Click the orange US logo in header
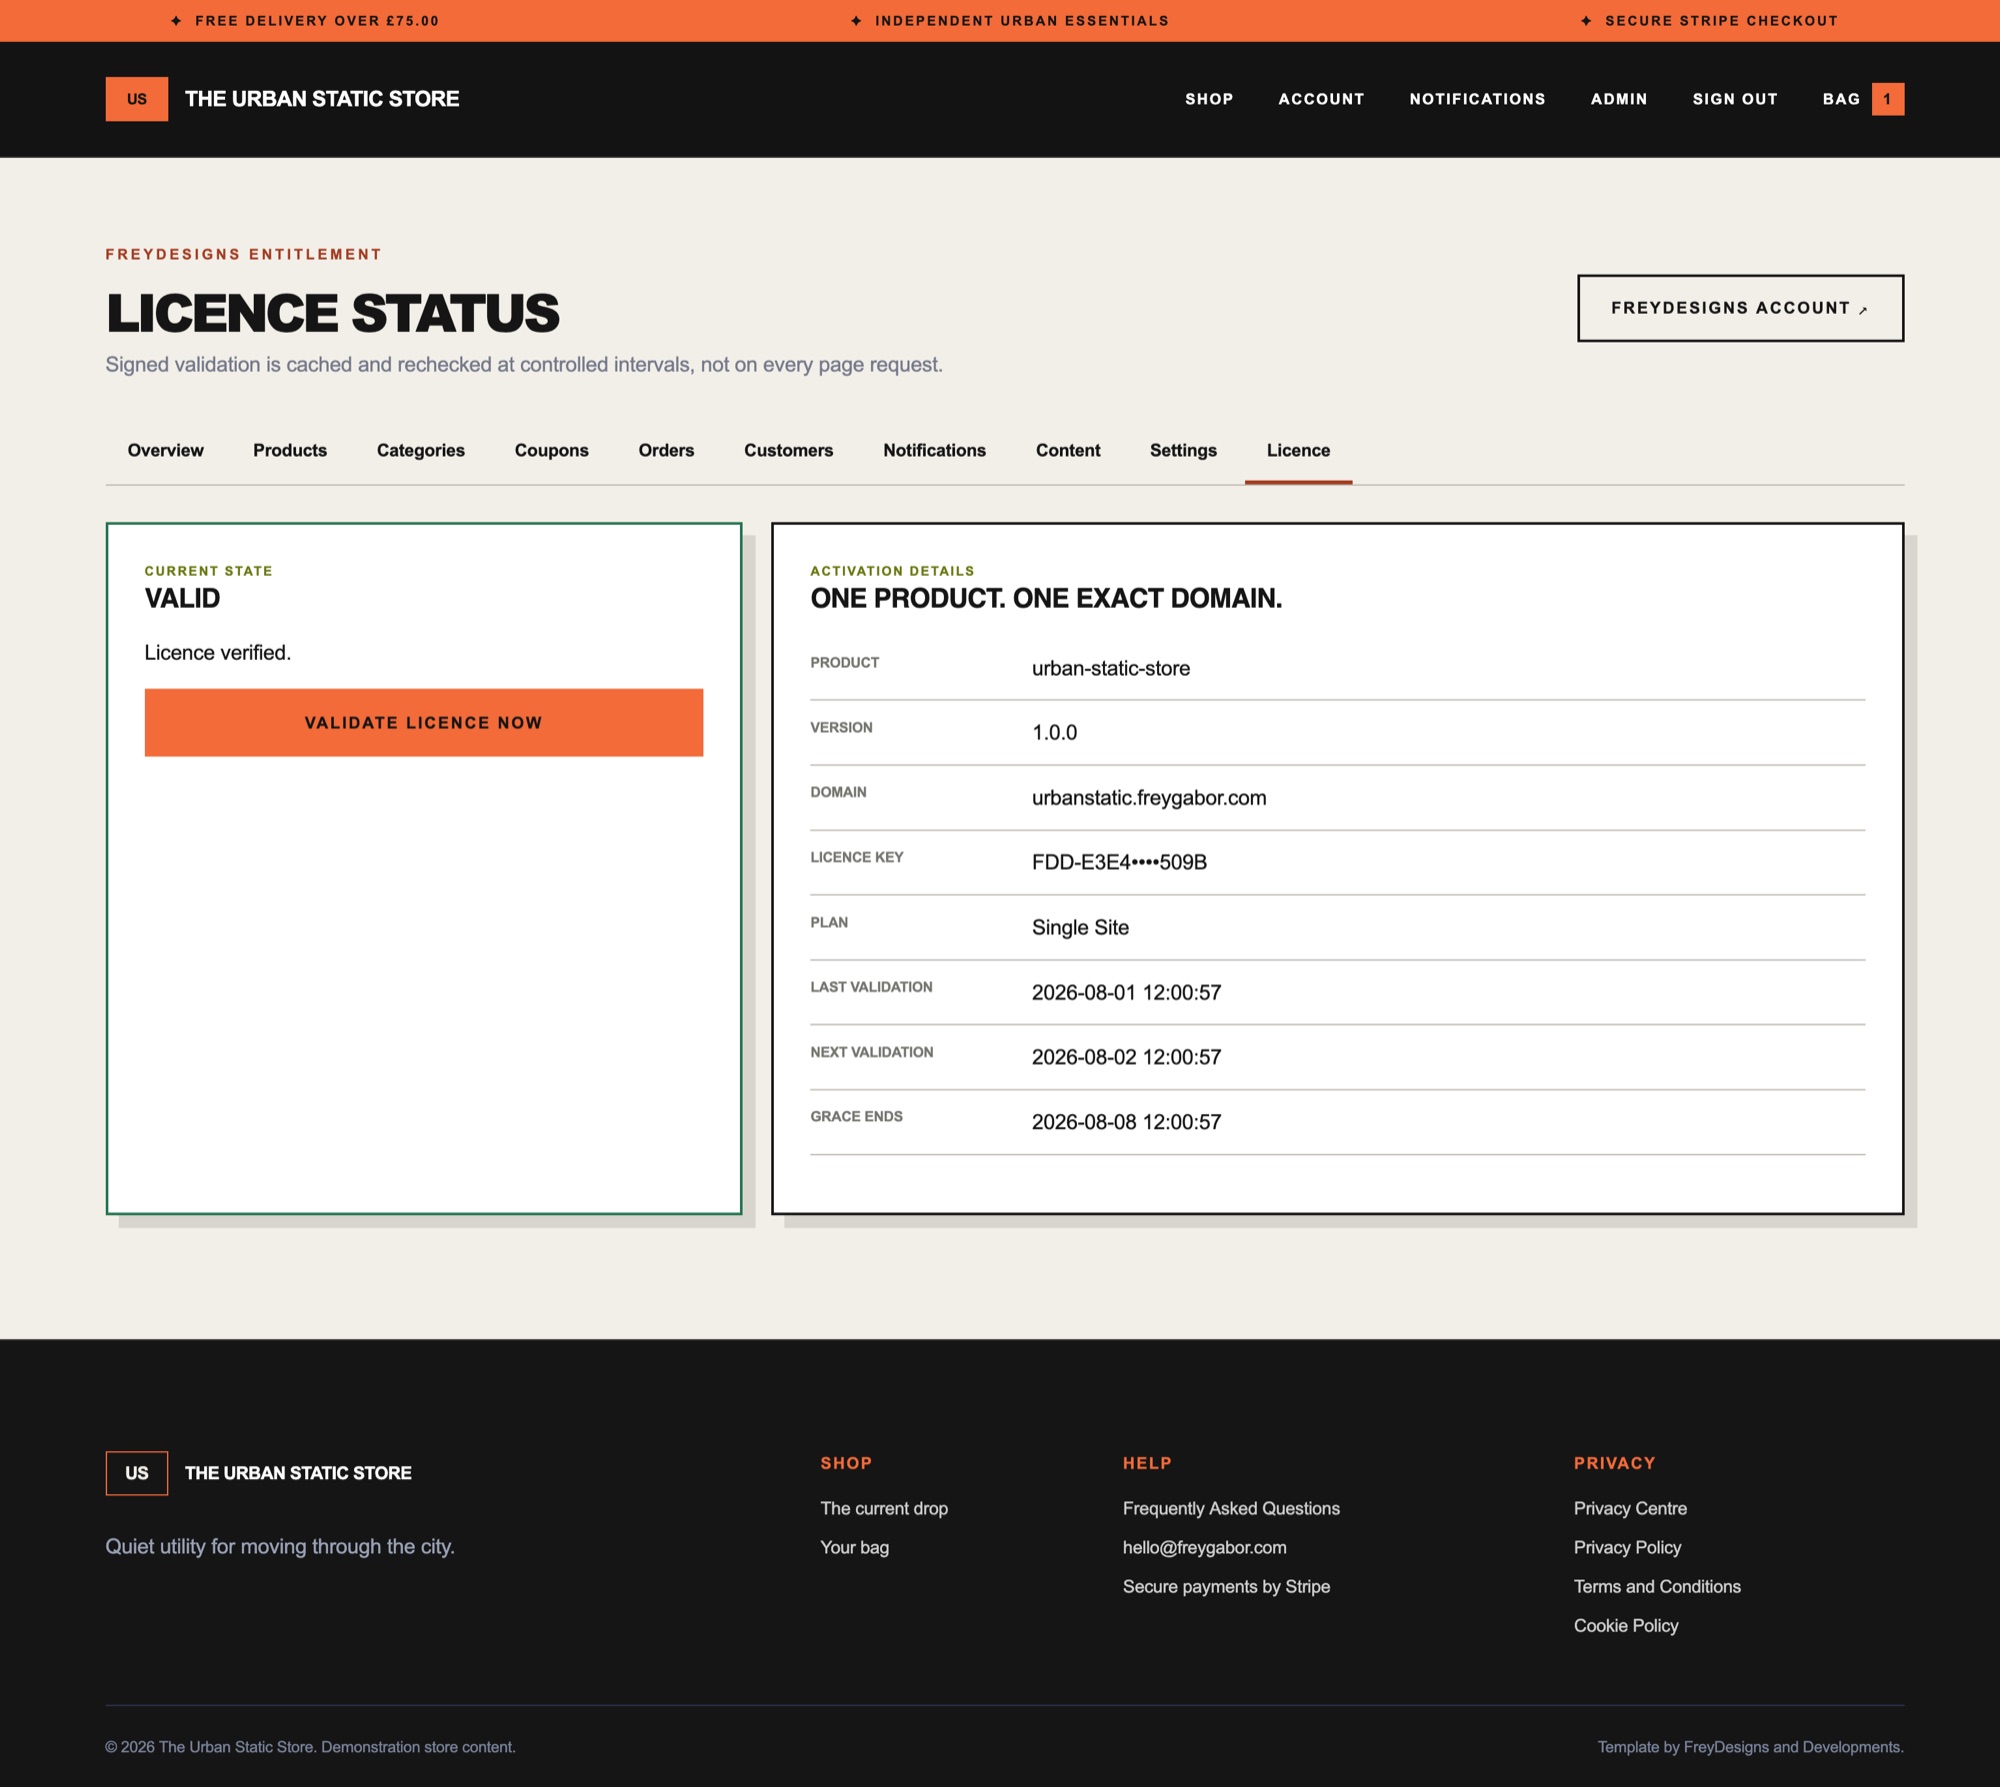This screenshot has width=2000, height=1787. tap(137, 99)
